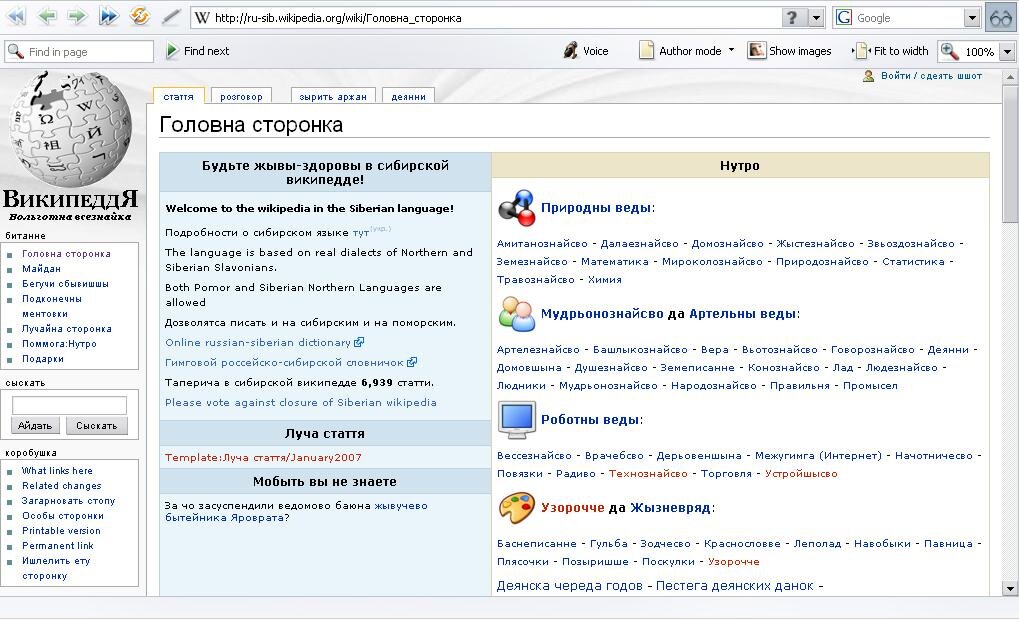Open the деянни tab
This screenshot has width=1019, height=620.
click(408, 96)
